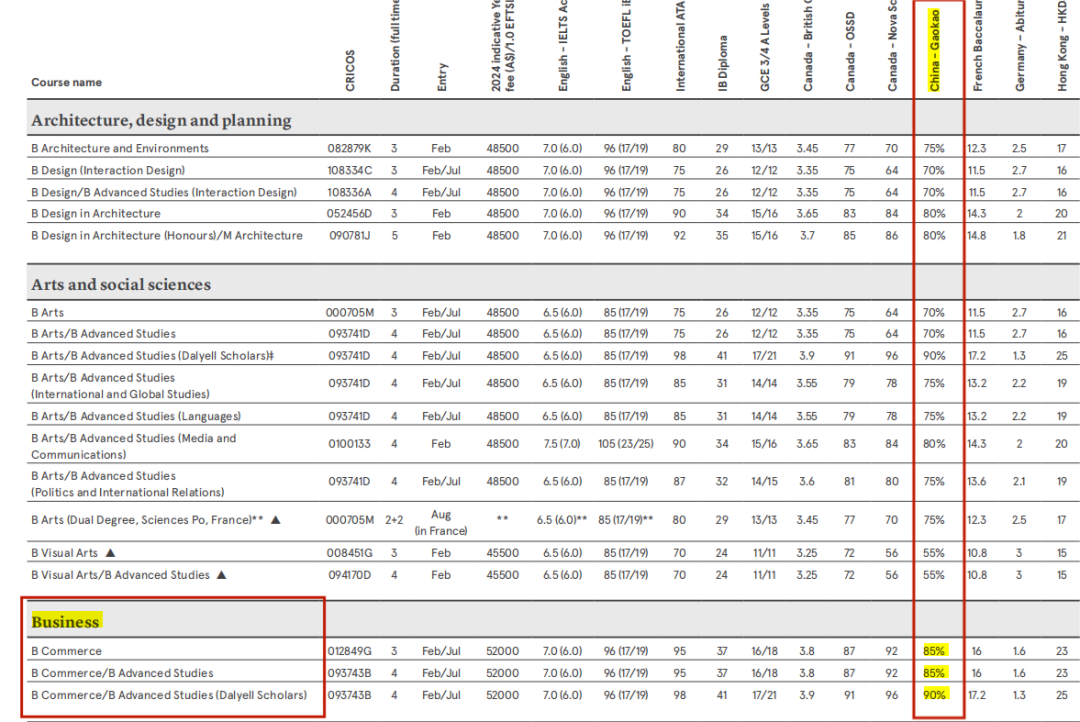Viewport: 1080px width, 722px height.
Task: Click "B Architecture and Environments" course name
Action: 120,149
